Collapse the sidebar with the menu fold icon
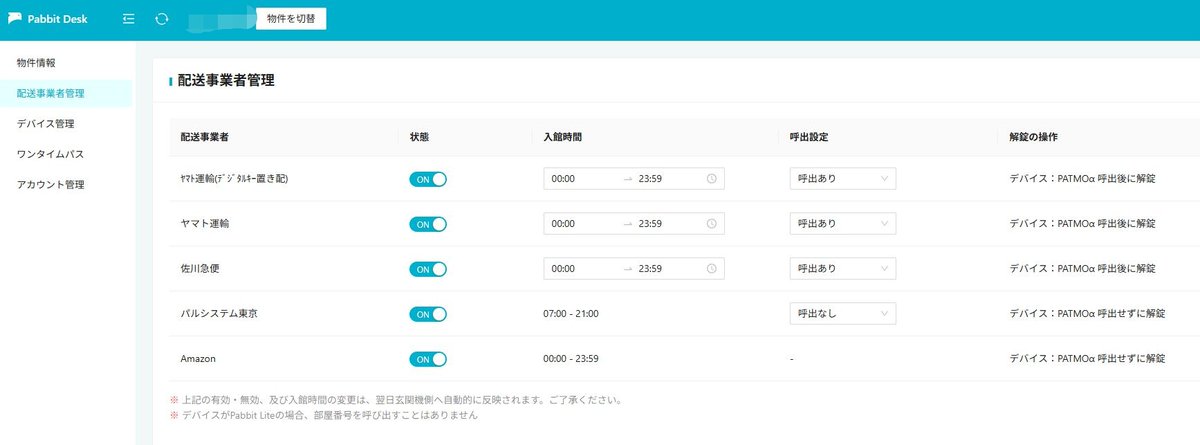 tap(128, 19)
